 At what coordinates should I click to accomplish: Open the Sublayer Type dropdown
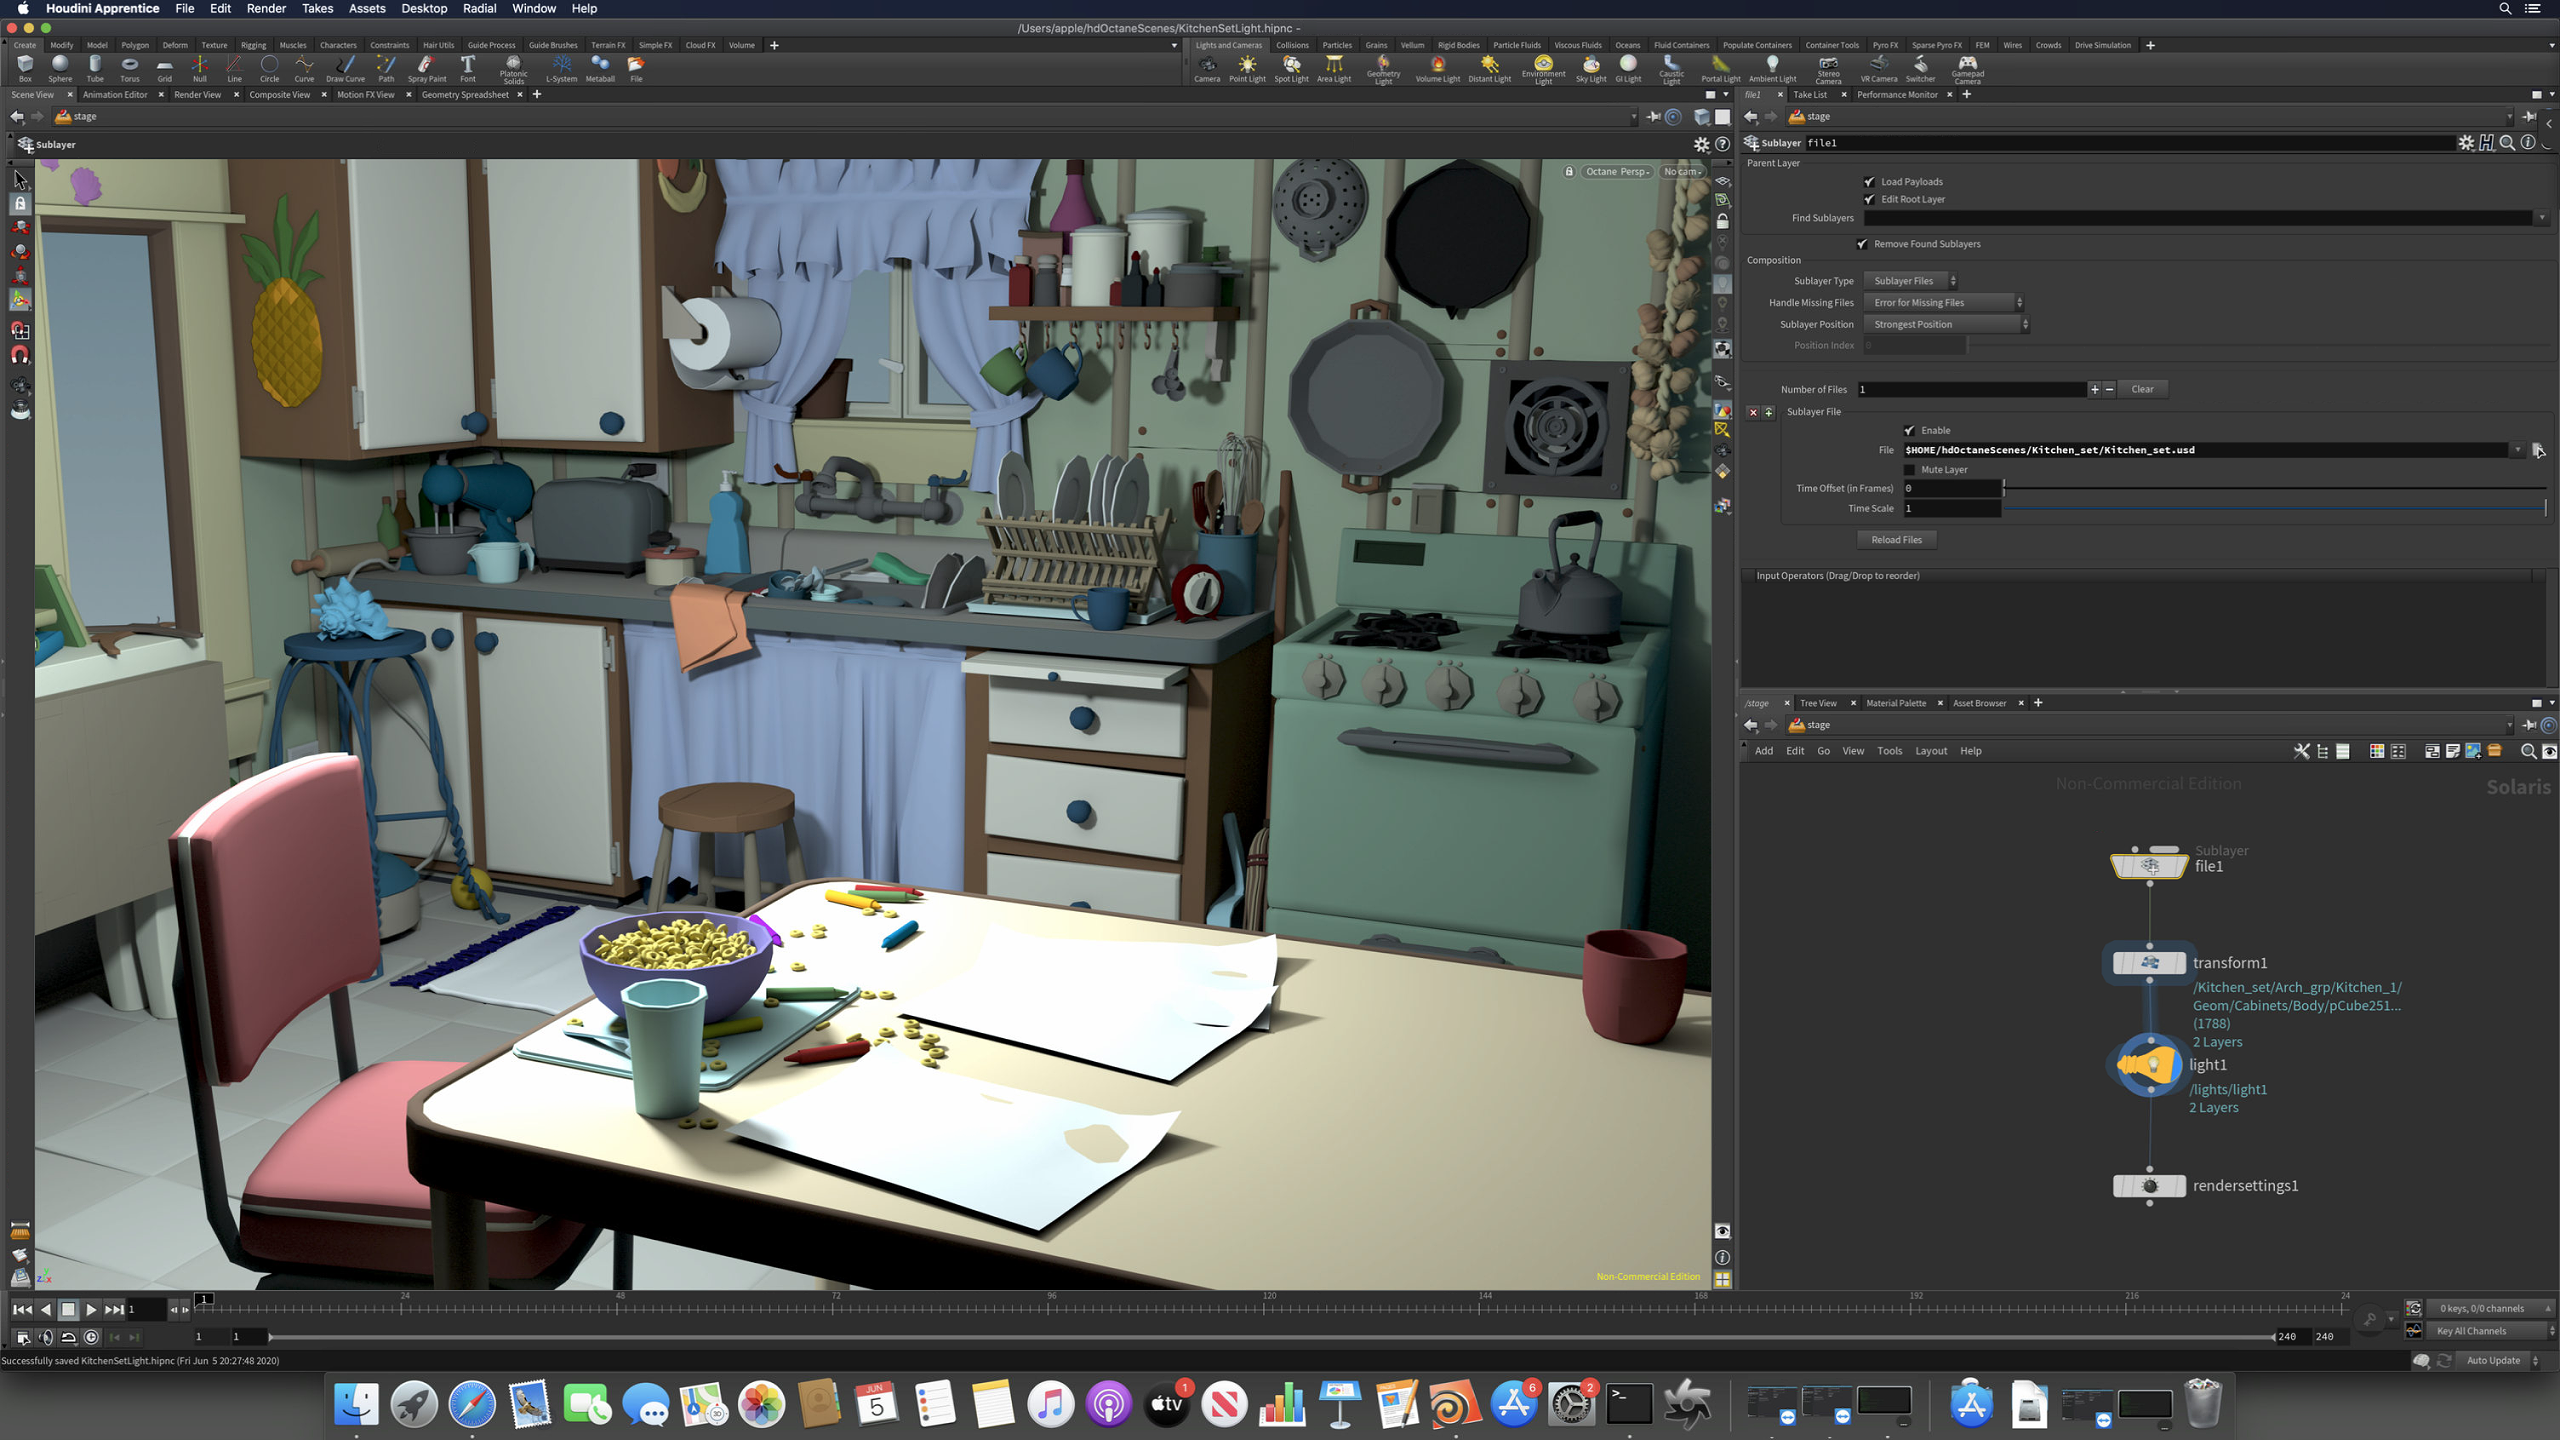click(1912, 281)
